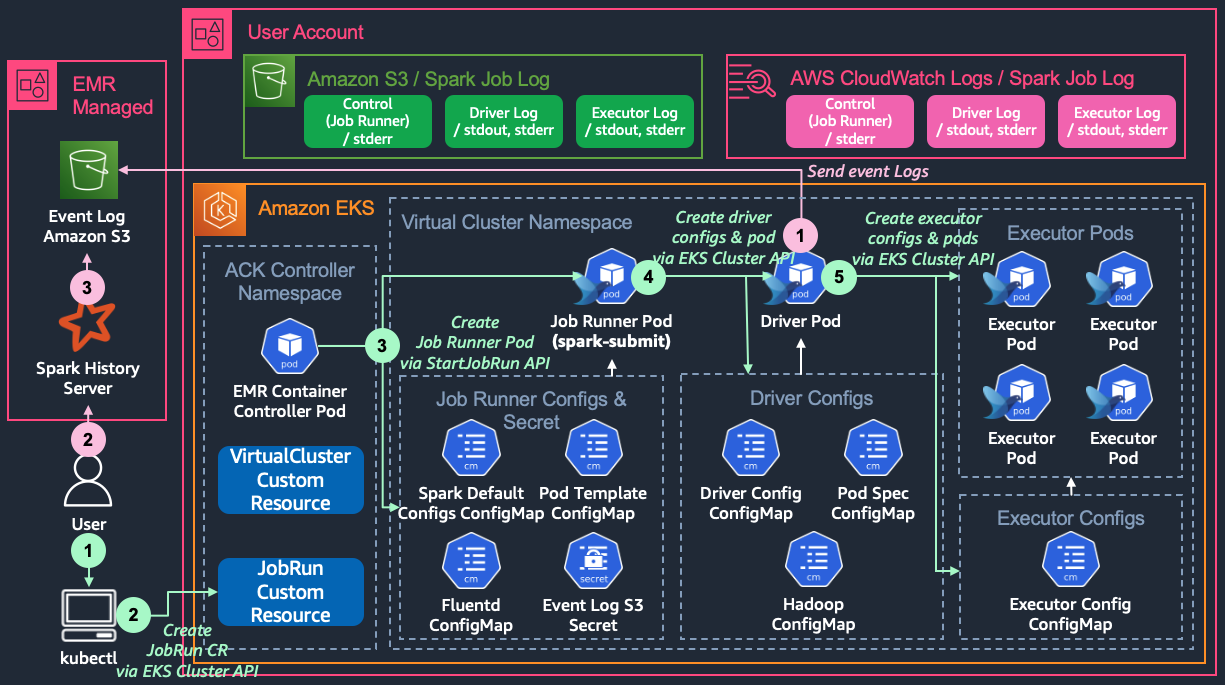Image resolution: width=1225 pixels, height=685 pixels.
Task: Click the pink CloudWatch Control Job Runner box
Action: pyautogui.click(x=850, y=122)
